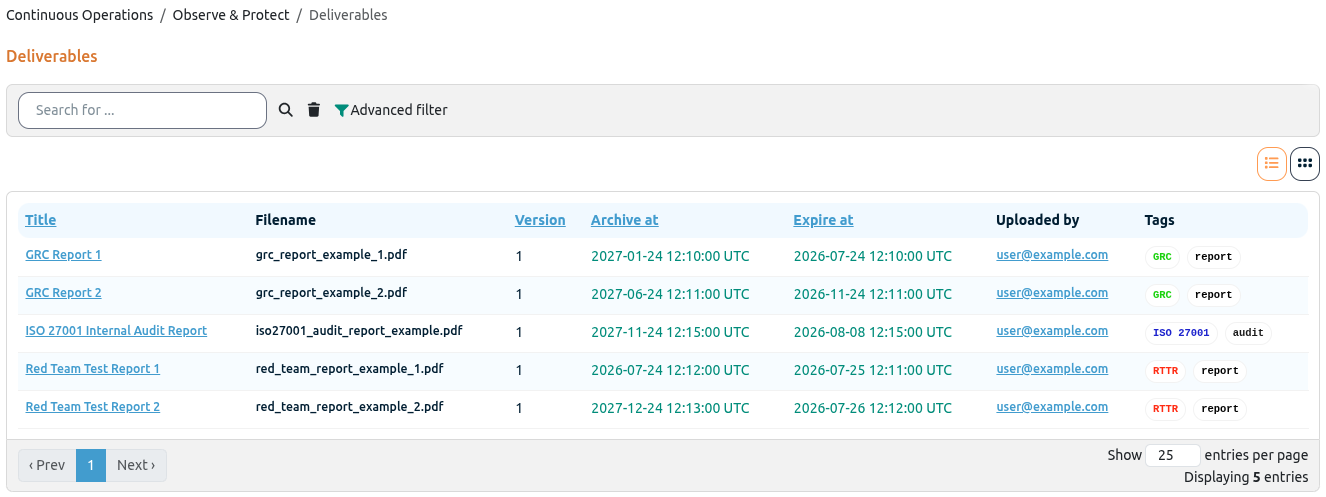Select filename iso27001_audit_report_example.pdf
Screen dimensions: 1326x497
click(x=359, y=331)
